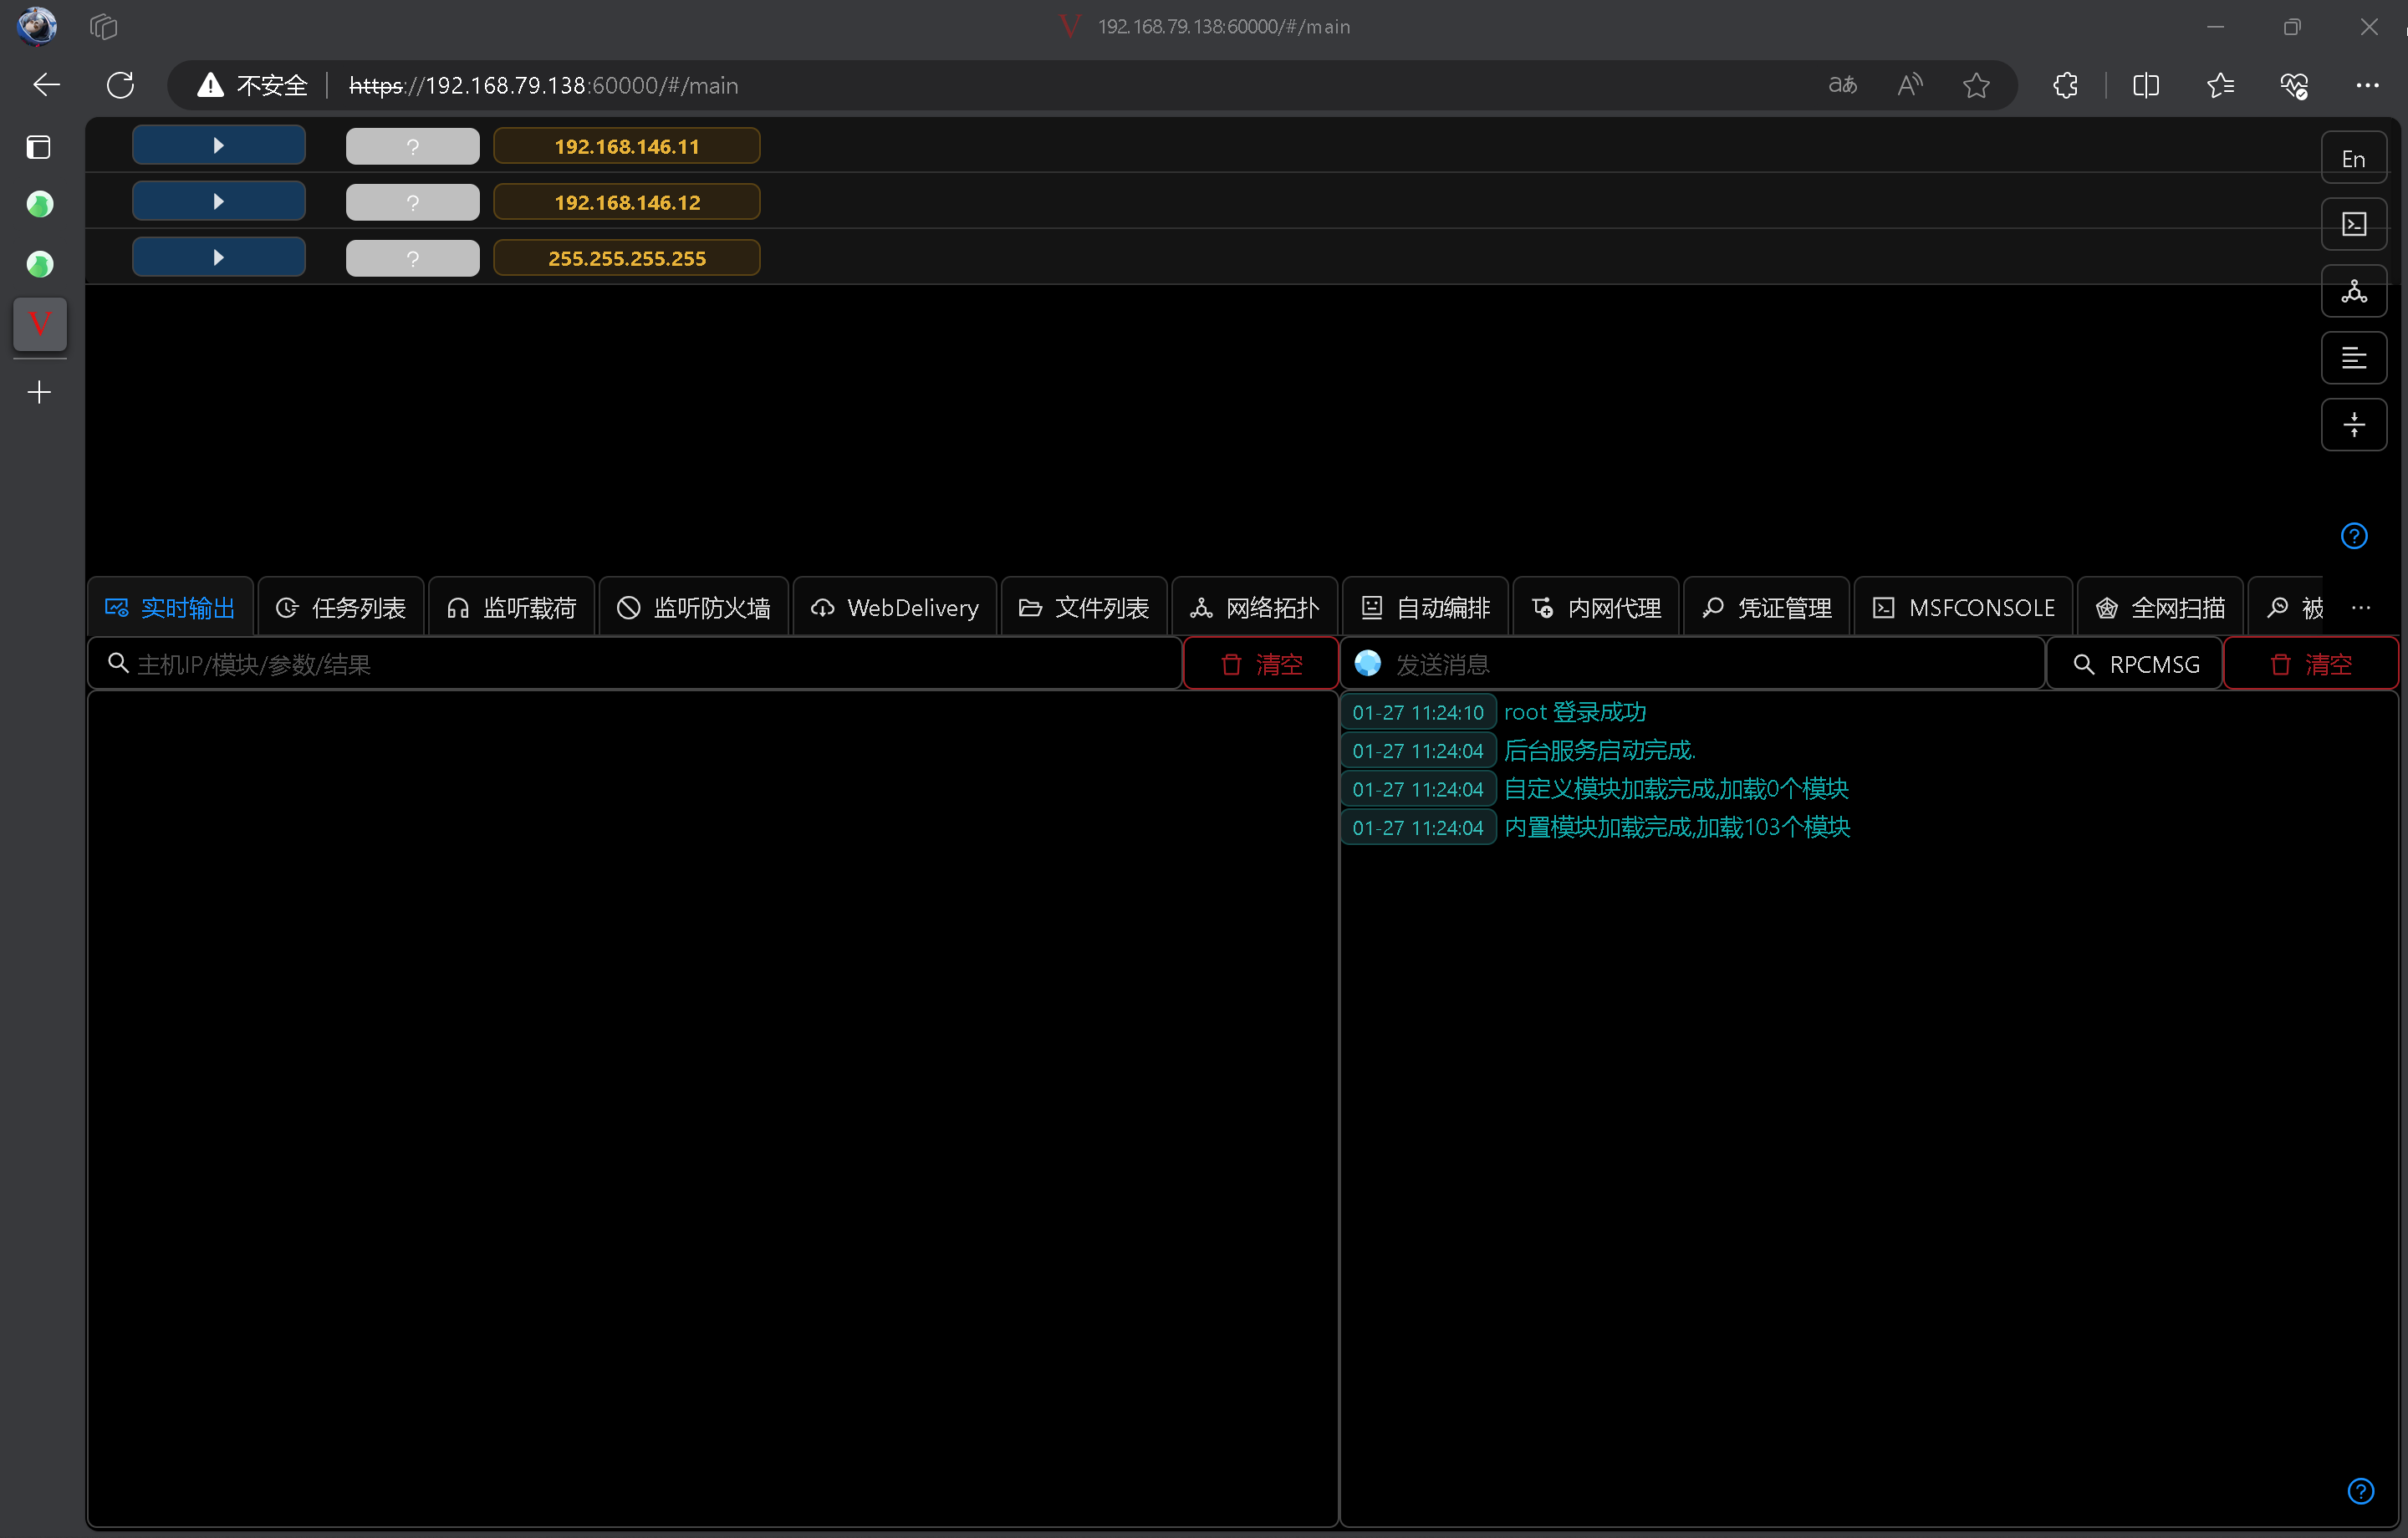Click the text-align lines icon on right
The height and width of the screenshot is (1538, 2408).
pos(2353,358)
